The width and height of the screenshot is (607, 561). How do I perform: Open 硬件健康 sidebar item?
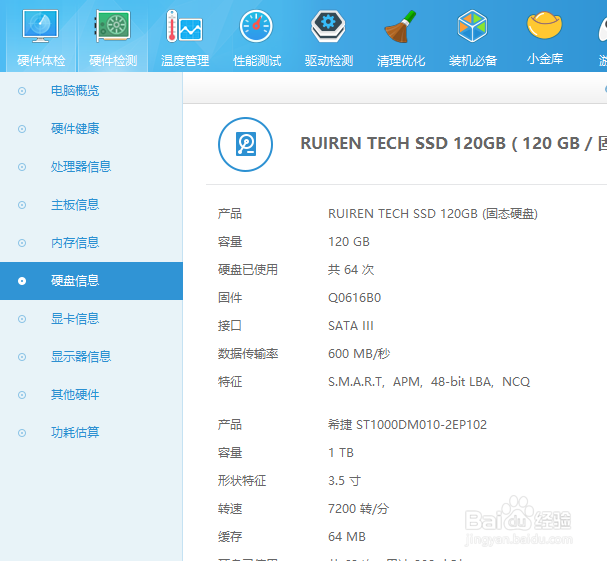(75, 129)
